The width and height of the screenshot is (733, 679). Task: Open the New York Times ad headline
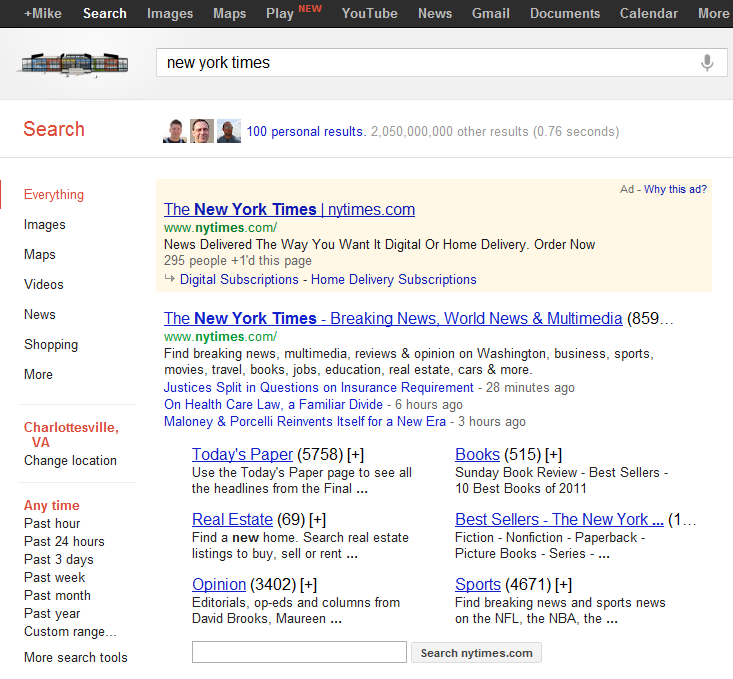click(289, 209)
